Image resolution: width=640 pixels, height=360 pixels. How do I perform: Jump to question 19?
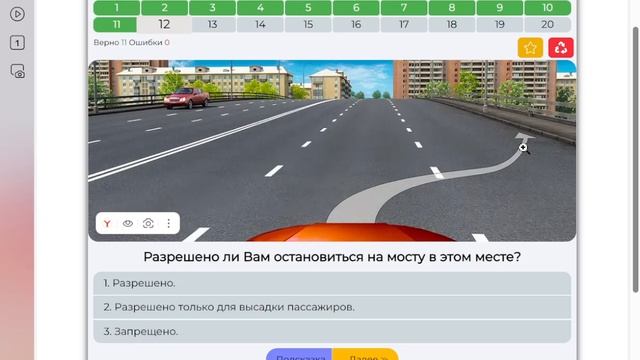coord(500,24)
